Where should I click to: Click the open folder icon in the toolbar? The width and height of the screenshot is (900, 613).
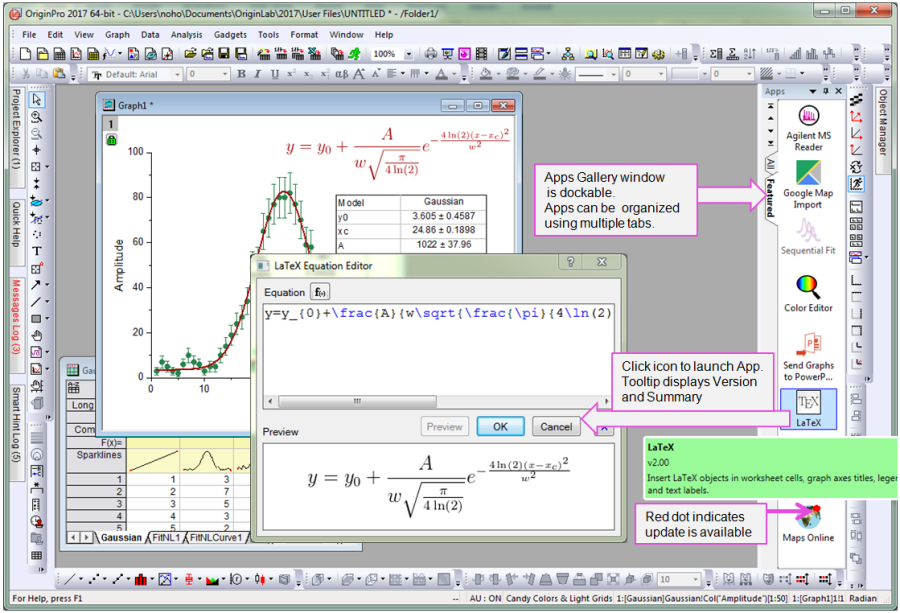pyautogui.click(x=191, y=54)
